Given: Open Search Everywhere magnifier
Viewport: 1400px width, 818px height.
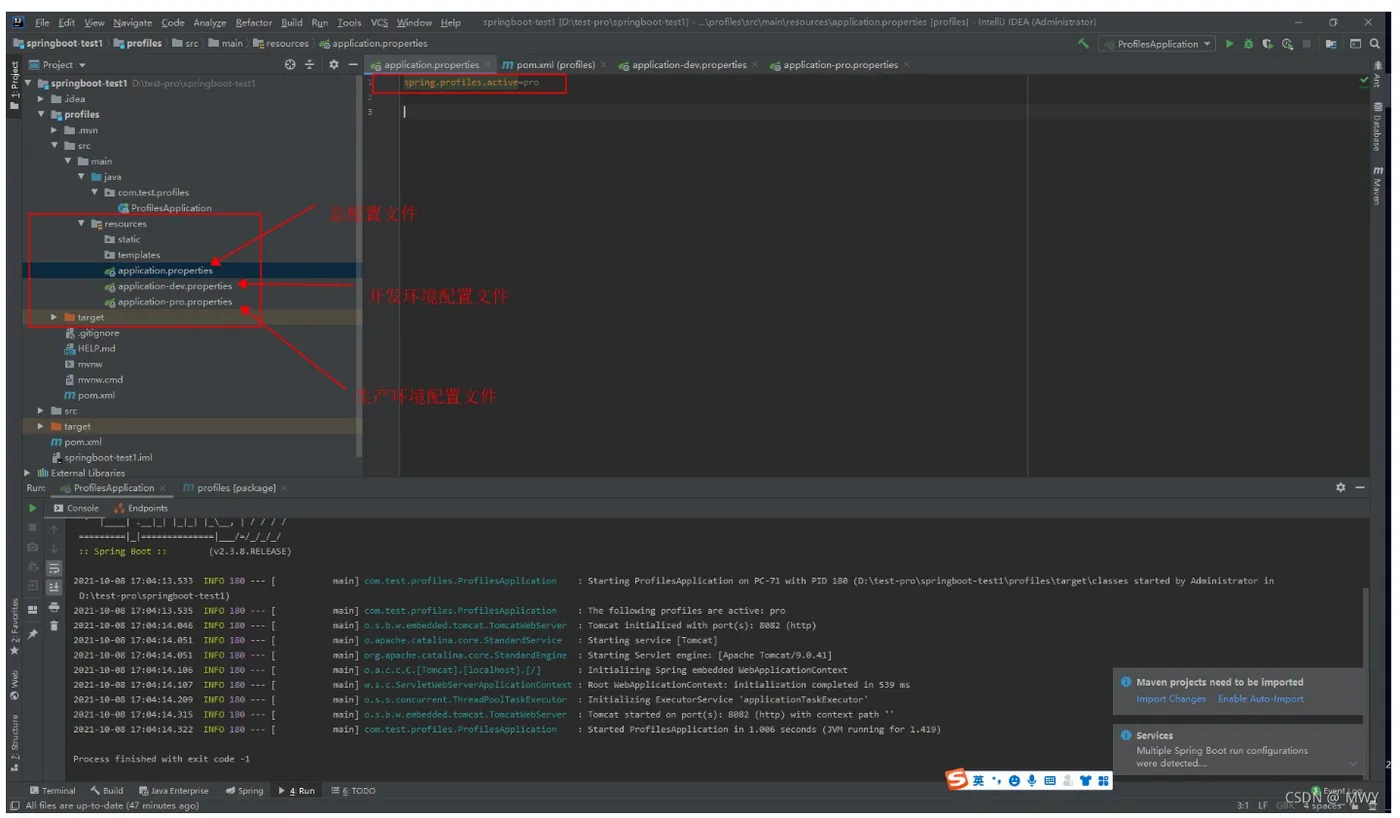Looking at the screenshot, I should (x=1377, y=44).
